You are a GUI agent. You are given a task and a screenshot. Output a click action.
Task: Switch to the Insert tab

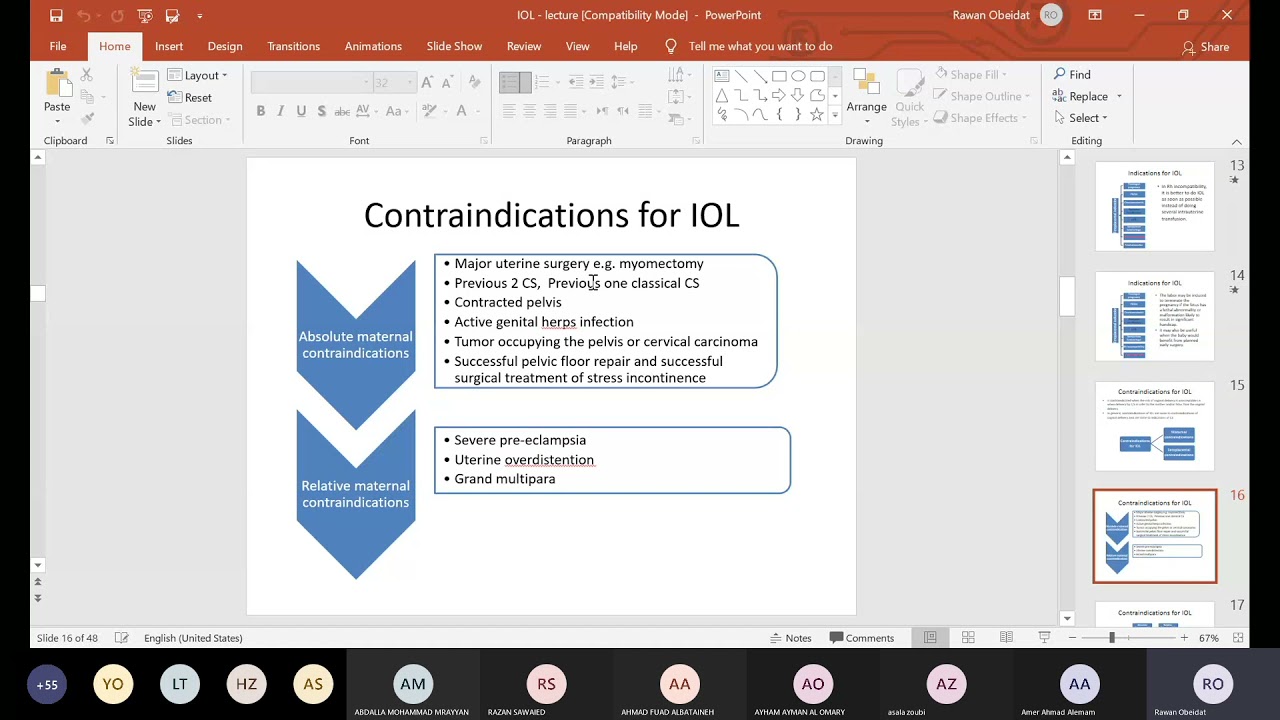click(x=169, y=46)
